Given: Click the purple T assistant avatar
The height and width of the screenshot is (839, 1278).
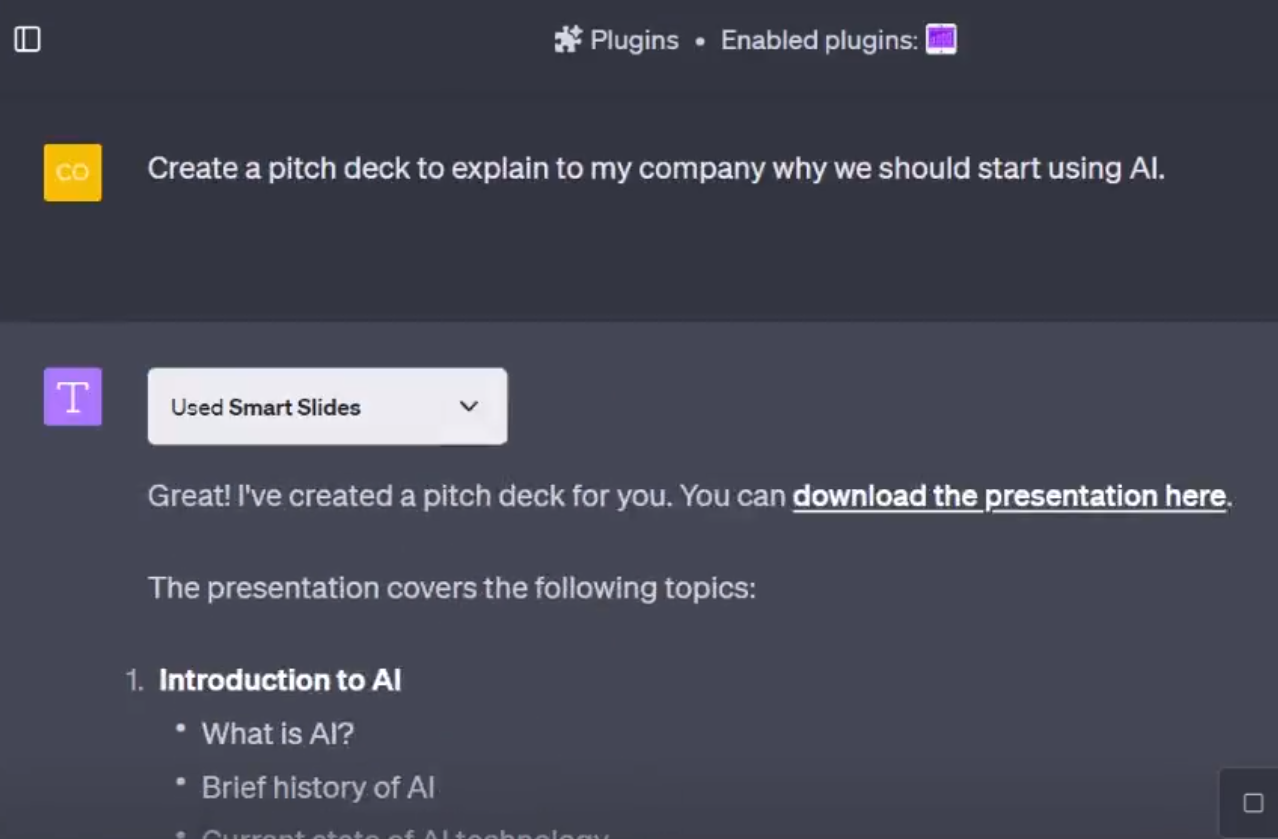Looking at the screenshot, I should pos(73,397).
